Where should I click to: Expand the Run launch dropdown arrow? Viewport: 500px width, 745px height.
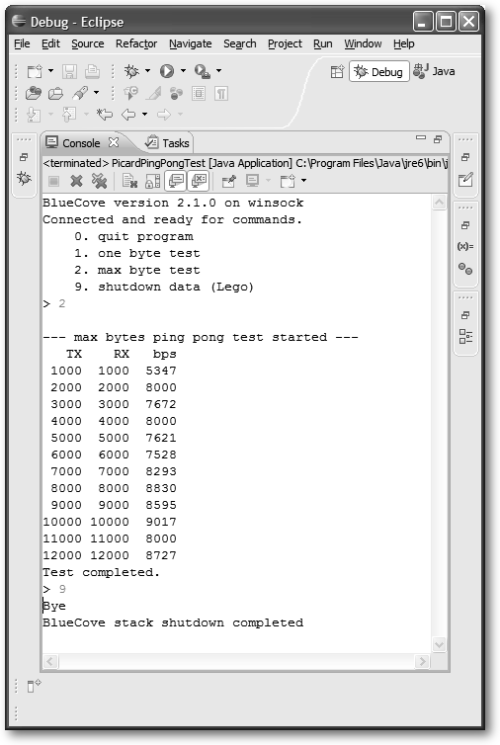click(x=183, y=71)
